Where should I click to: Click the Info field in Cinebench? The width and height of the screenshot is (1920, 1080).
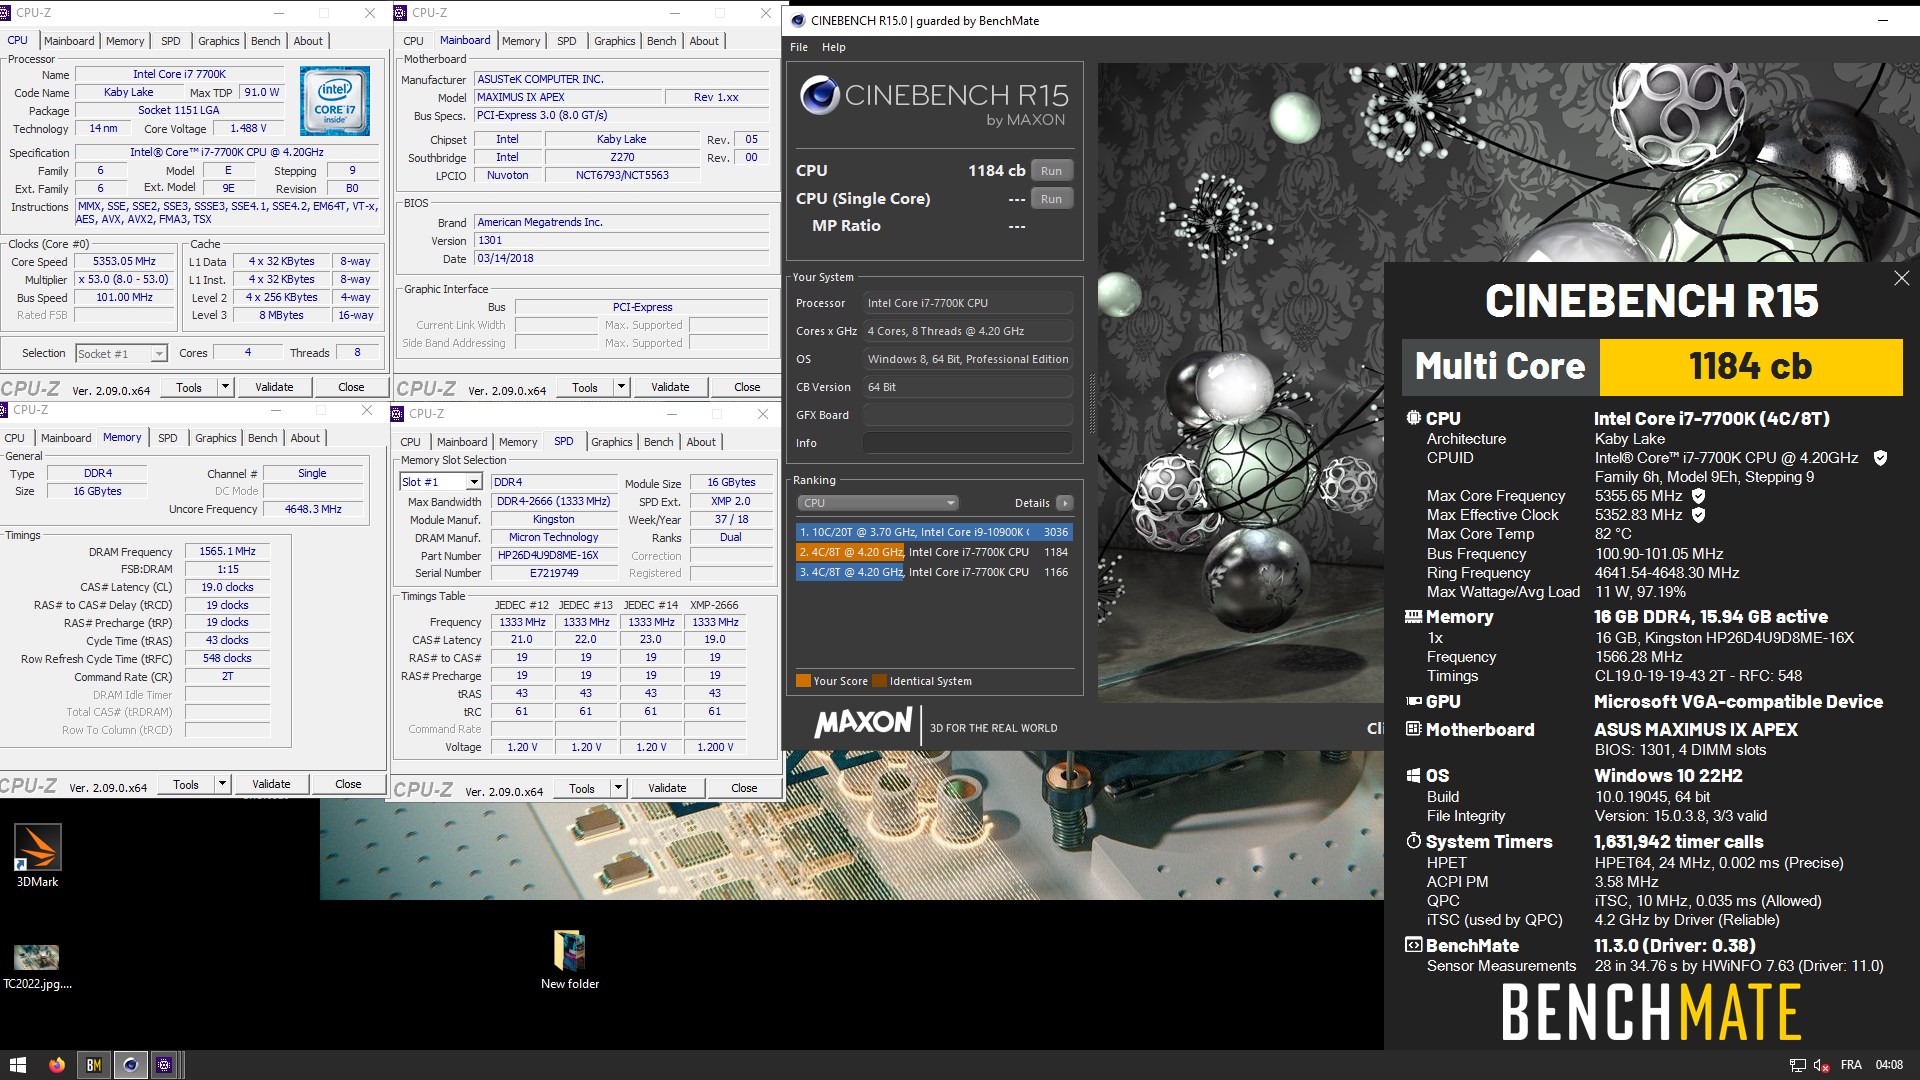tap(968, 443)
